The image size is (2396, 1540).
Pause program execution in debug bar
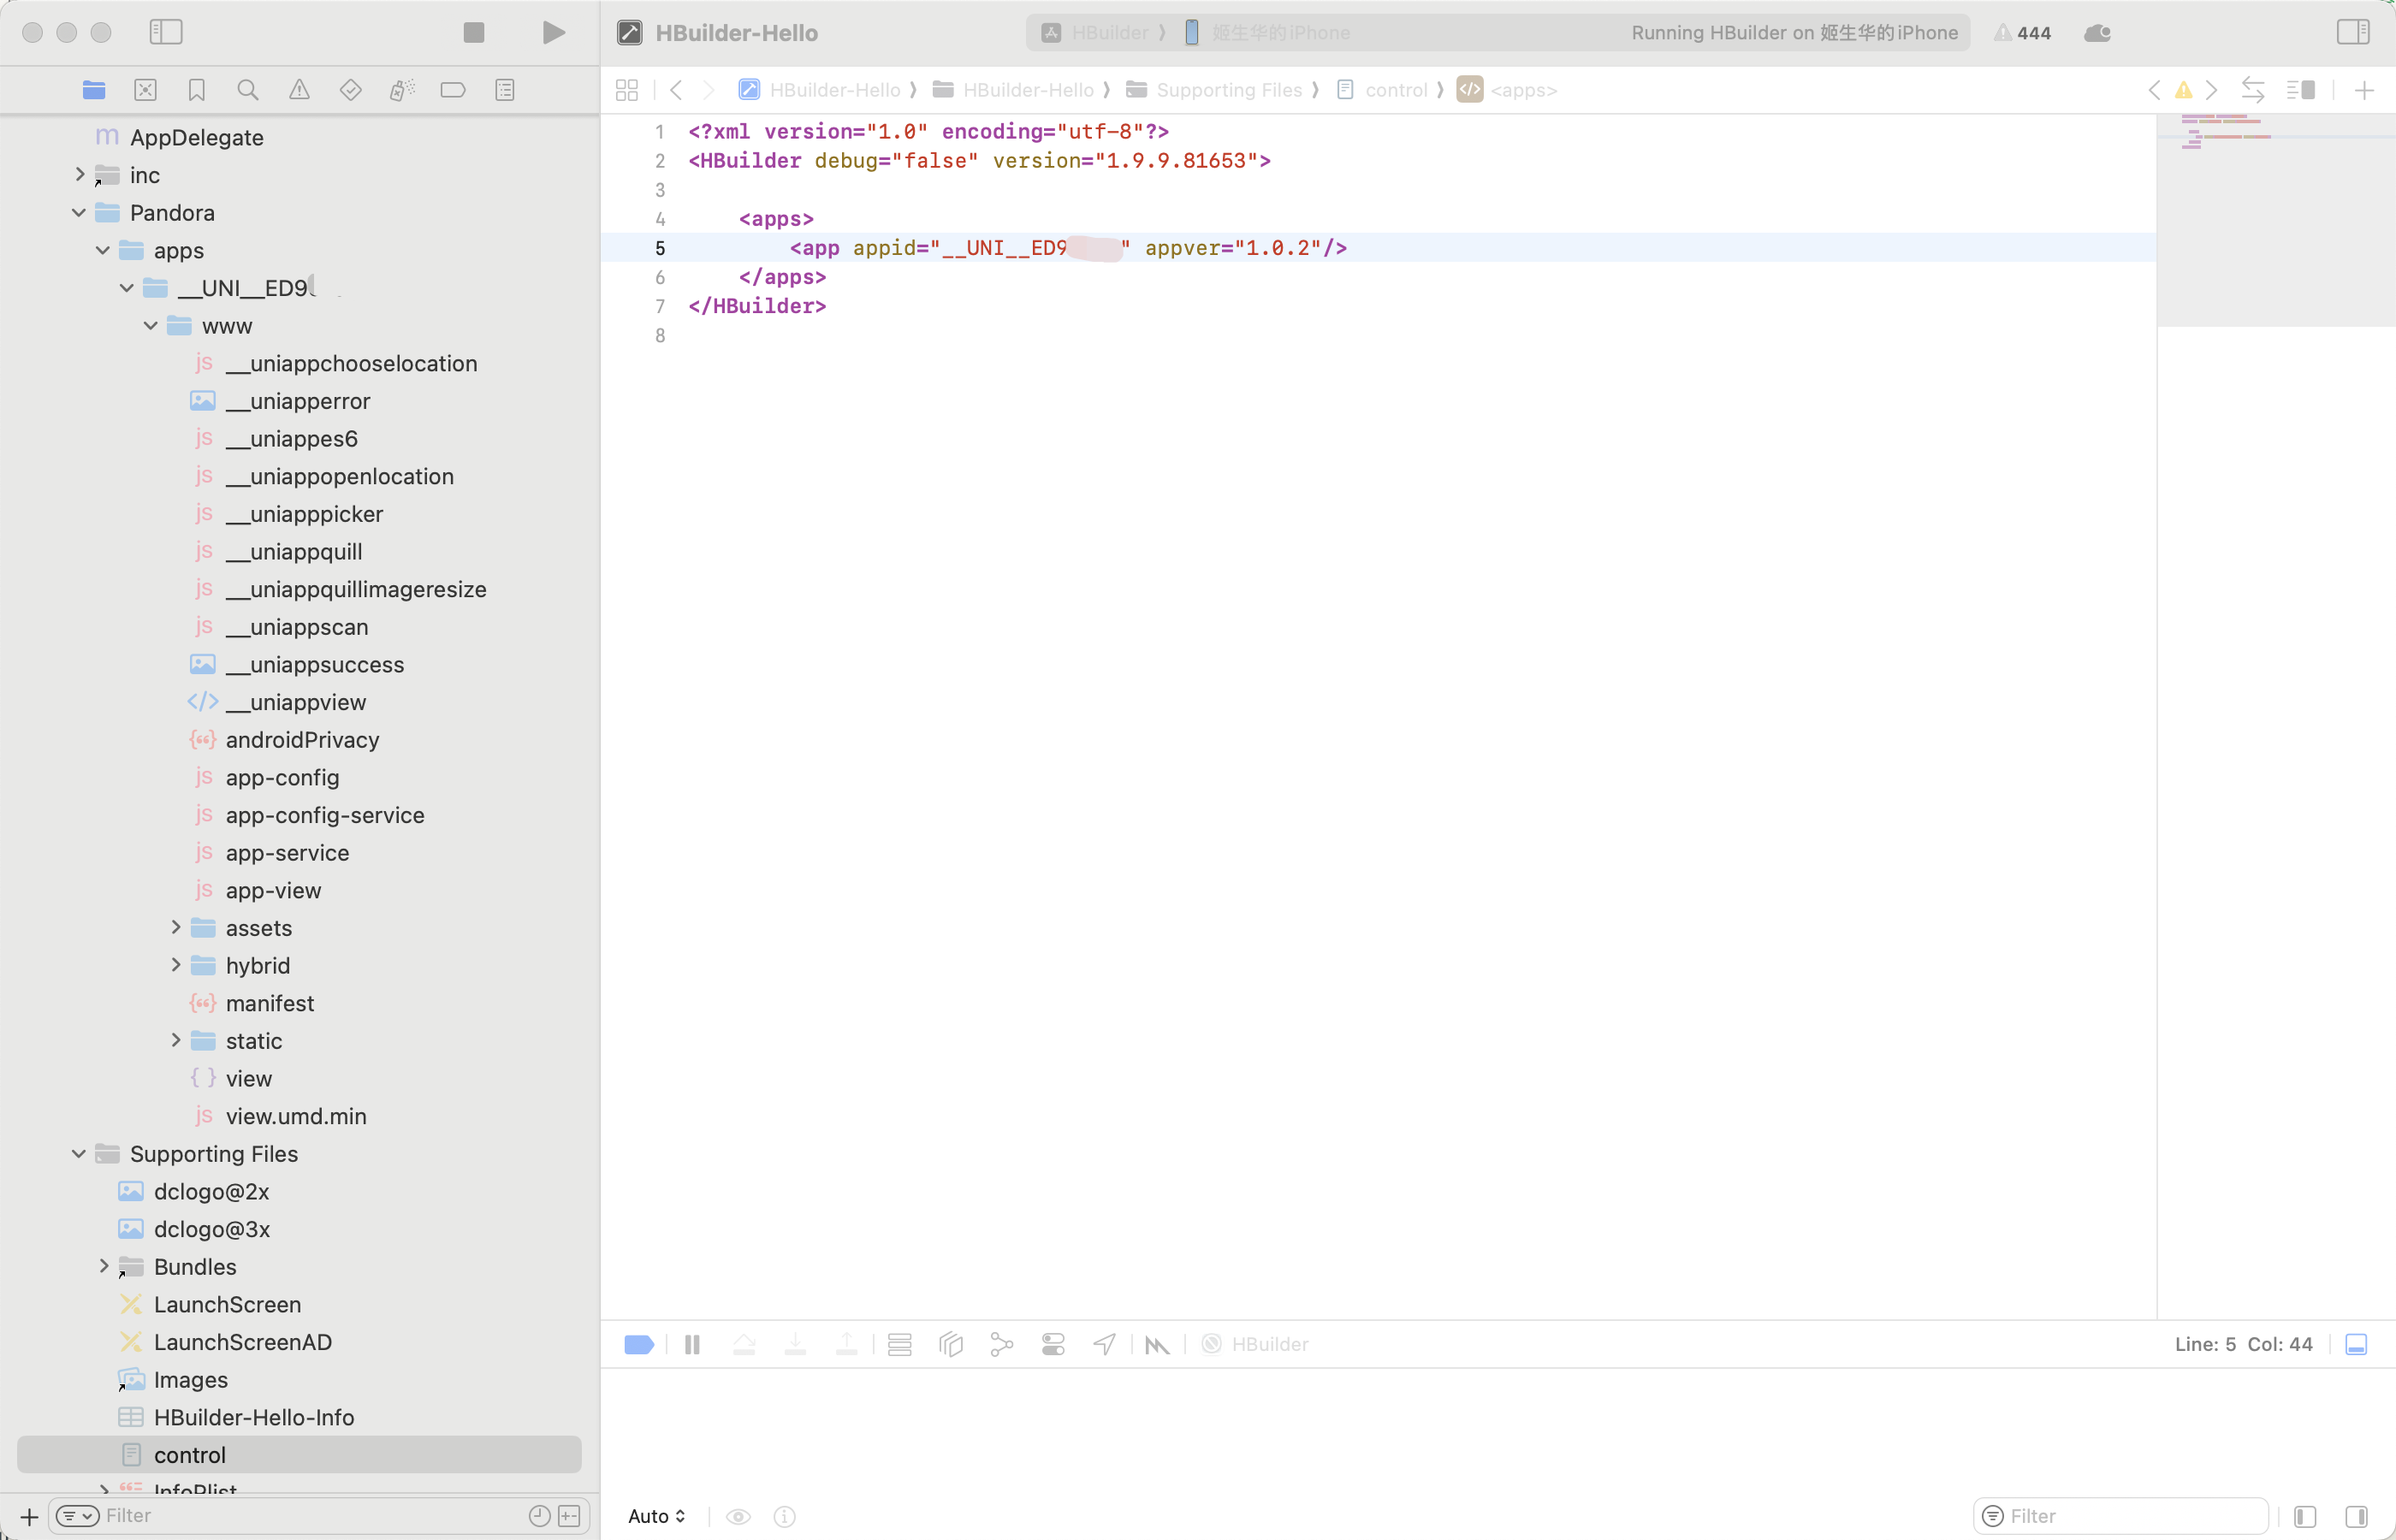click(x=692, y=1345)
